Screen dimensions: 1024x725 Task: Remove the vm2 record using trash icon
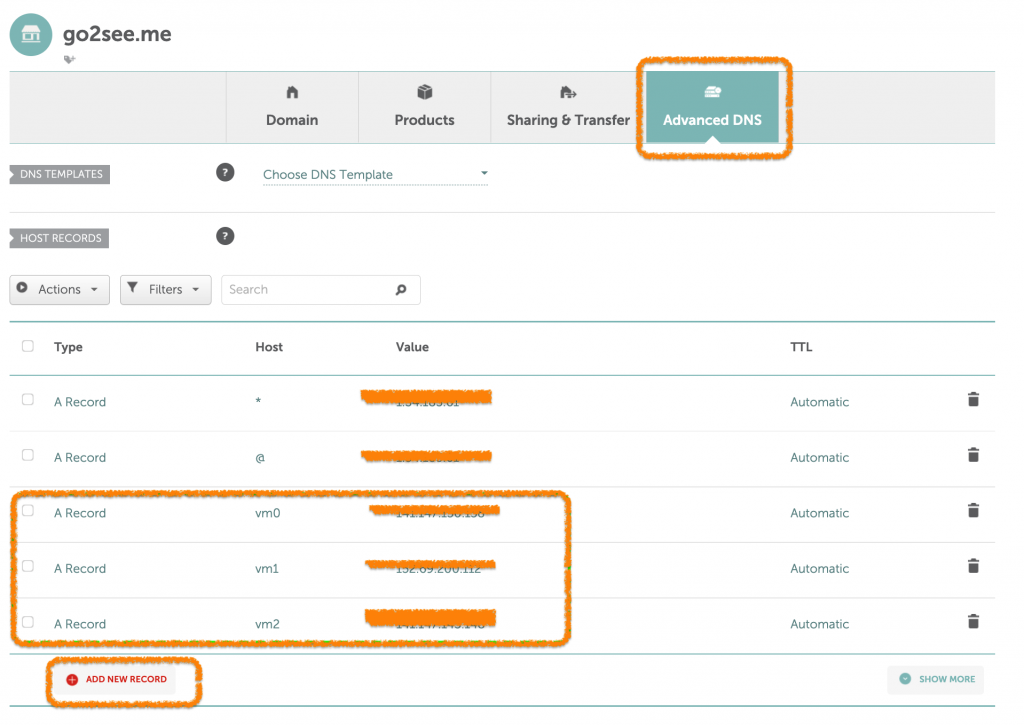pyautogui.click(x=973, y=622)
